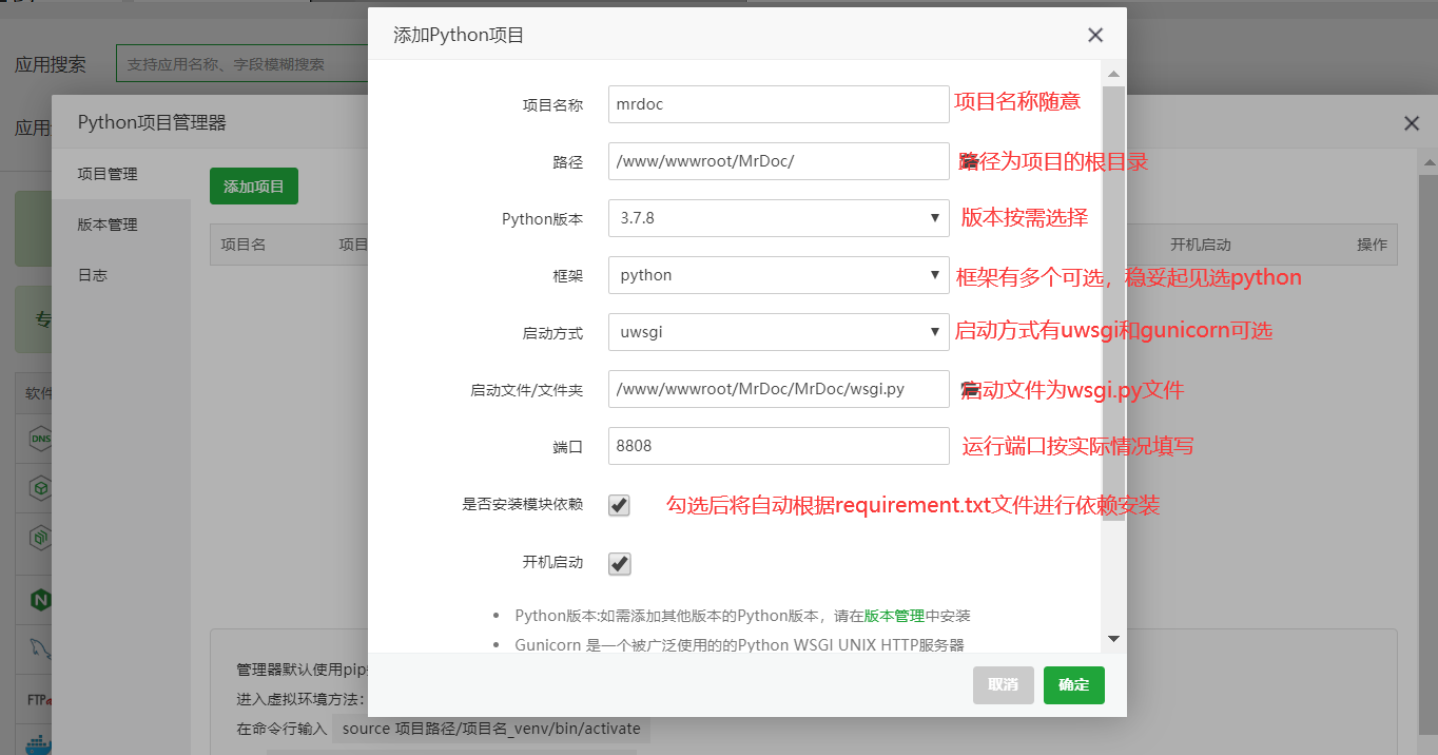Click the green 添加项目 button

coord(253,186)
